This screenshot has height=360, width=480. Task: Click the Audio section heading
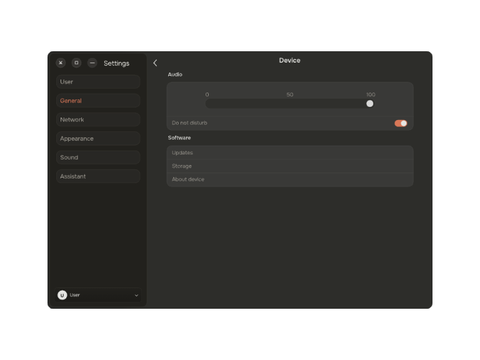(x=175, y=74)
